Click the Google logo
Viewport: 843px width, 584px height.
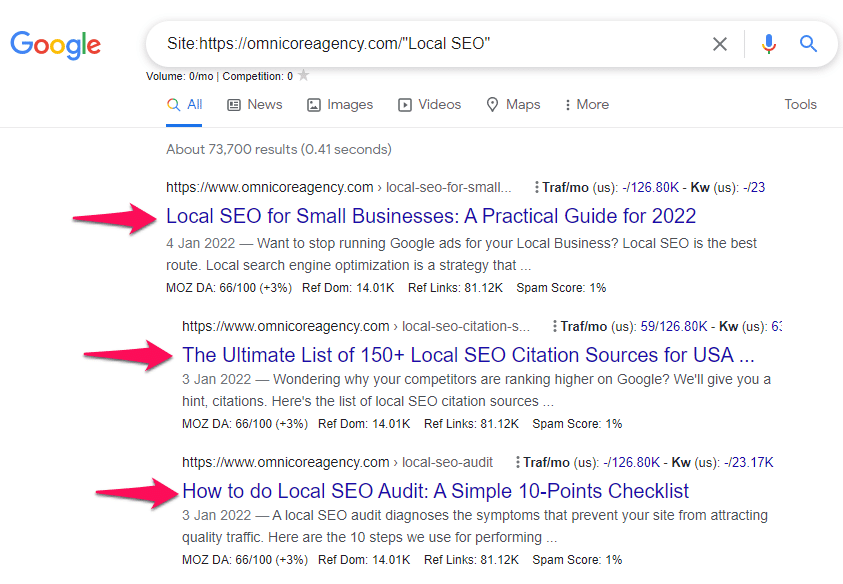coord(55,45)
